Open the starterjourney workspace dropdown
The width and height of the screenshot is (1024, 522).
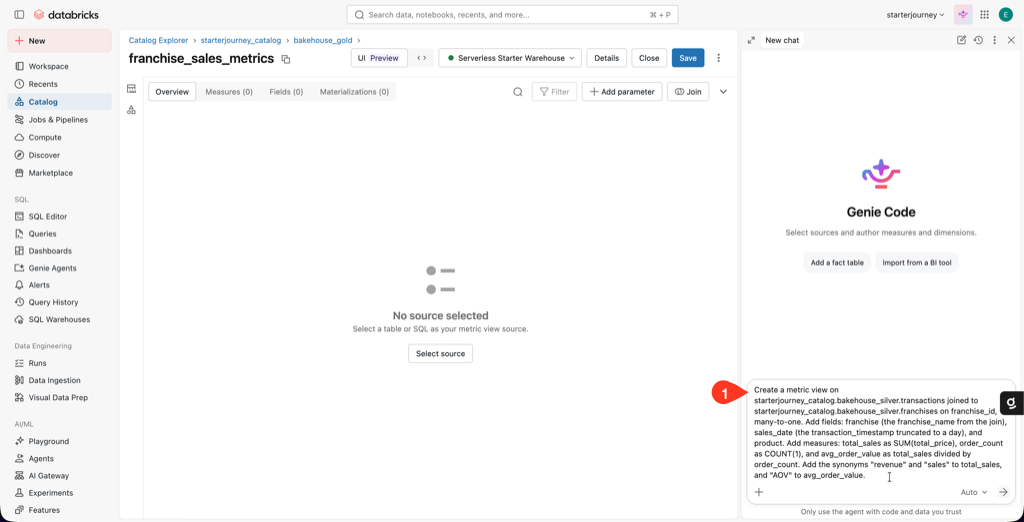(916, 14)
